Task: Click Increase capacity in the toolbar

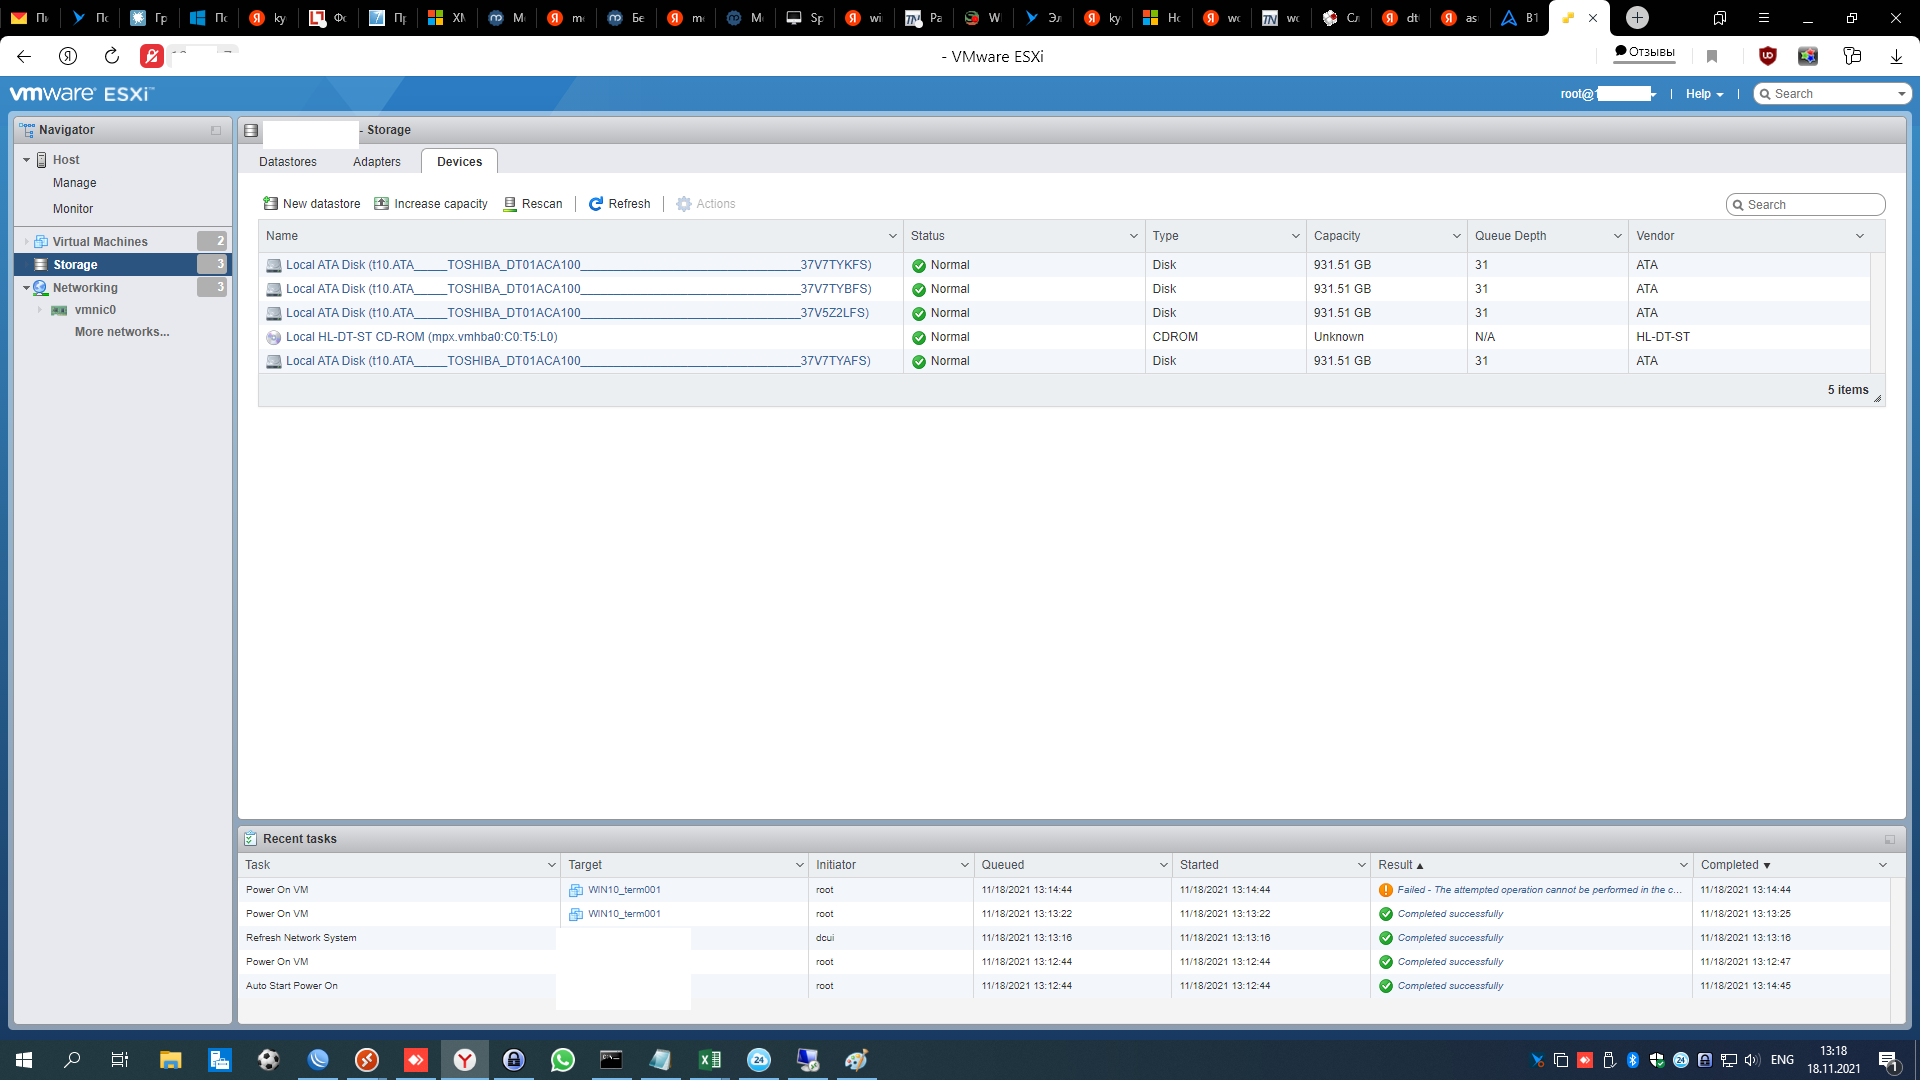Action: [x=431, y=204]
